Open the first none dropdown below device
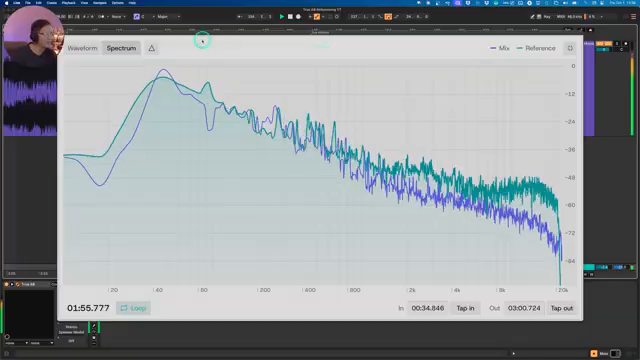Image resolution: width=640 pixels, height=360 pixels. click(x=16, y=343)
